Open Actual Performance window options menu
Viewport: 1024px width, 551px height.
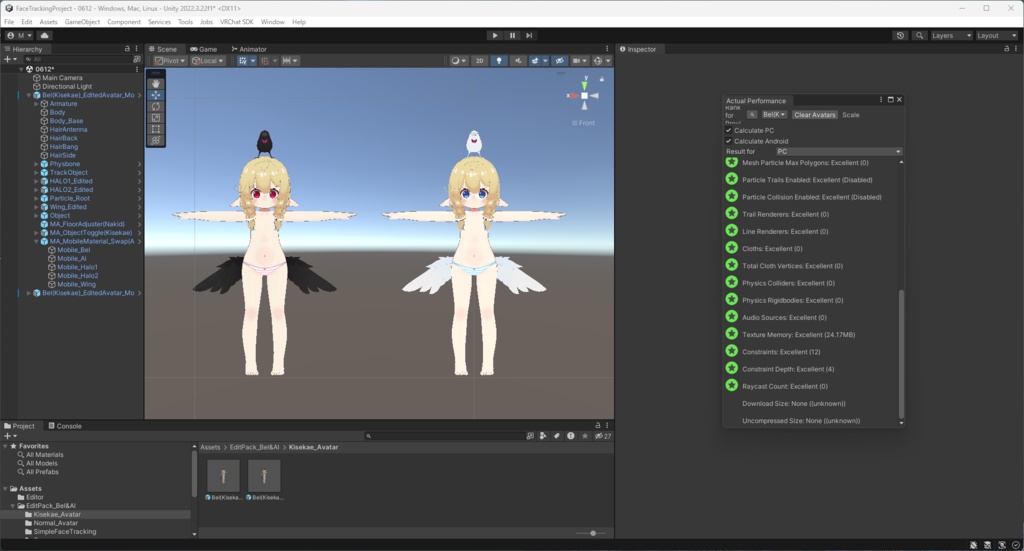pos(881,99)
